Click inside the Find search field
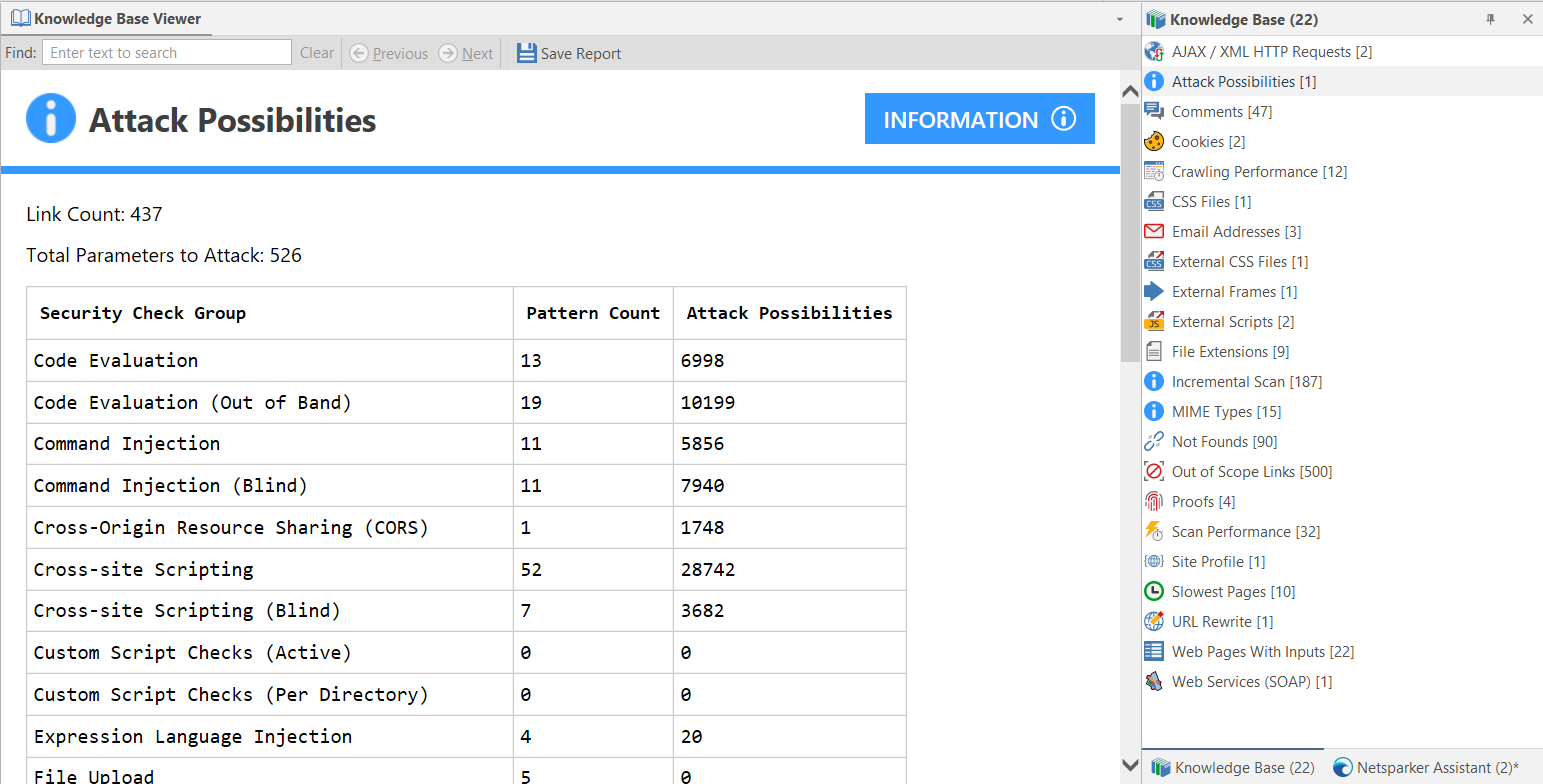 point(165,52)
